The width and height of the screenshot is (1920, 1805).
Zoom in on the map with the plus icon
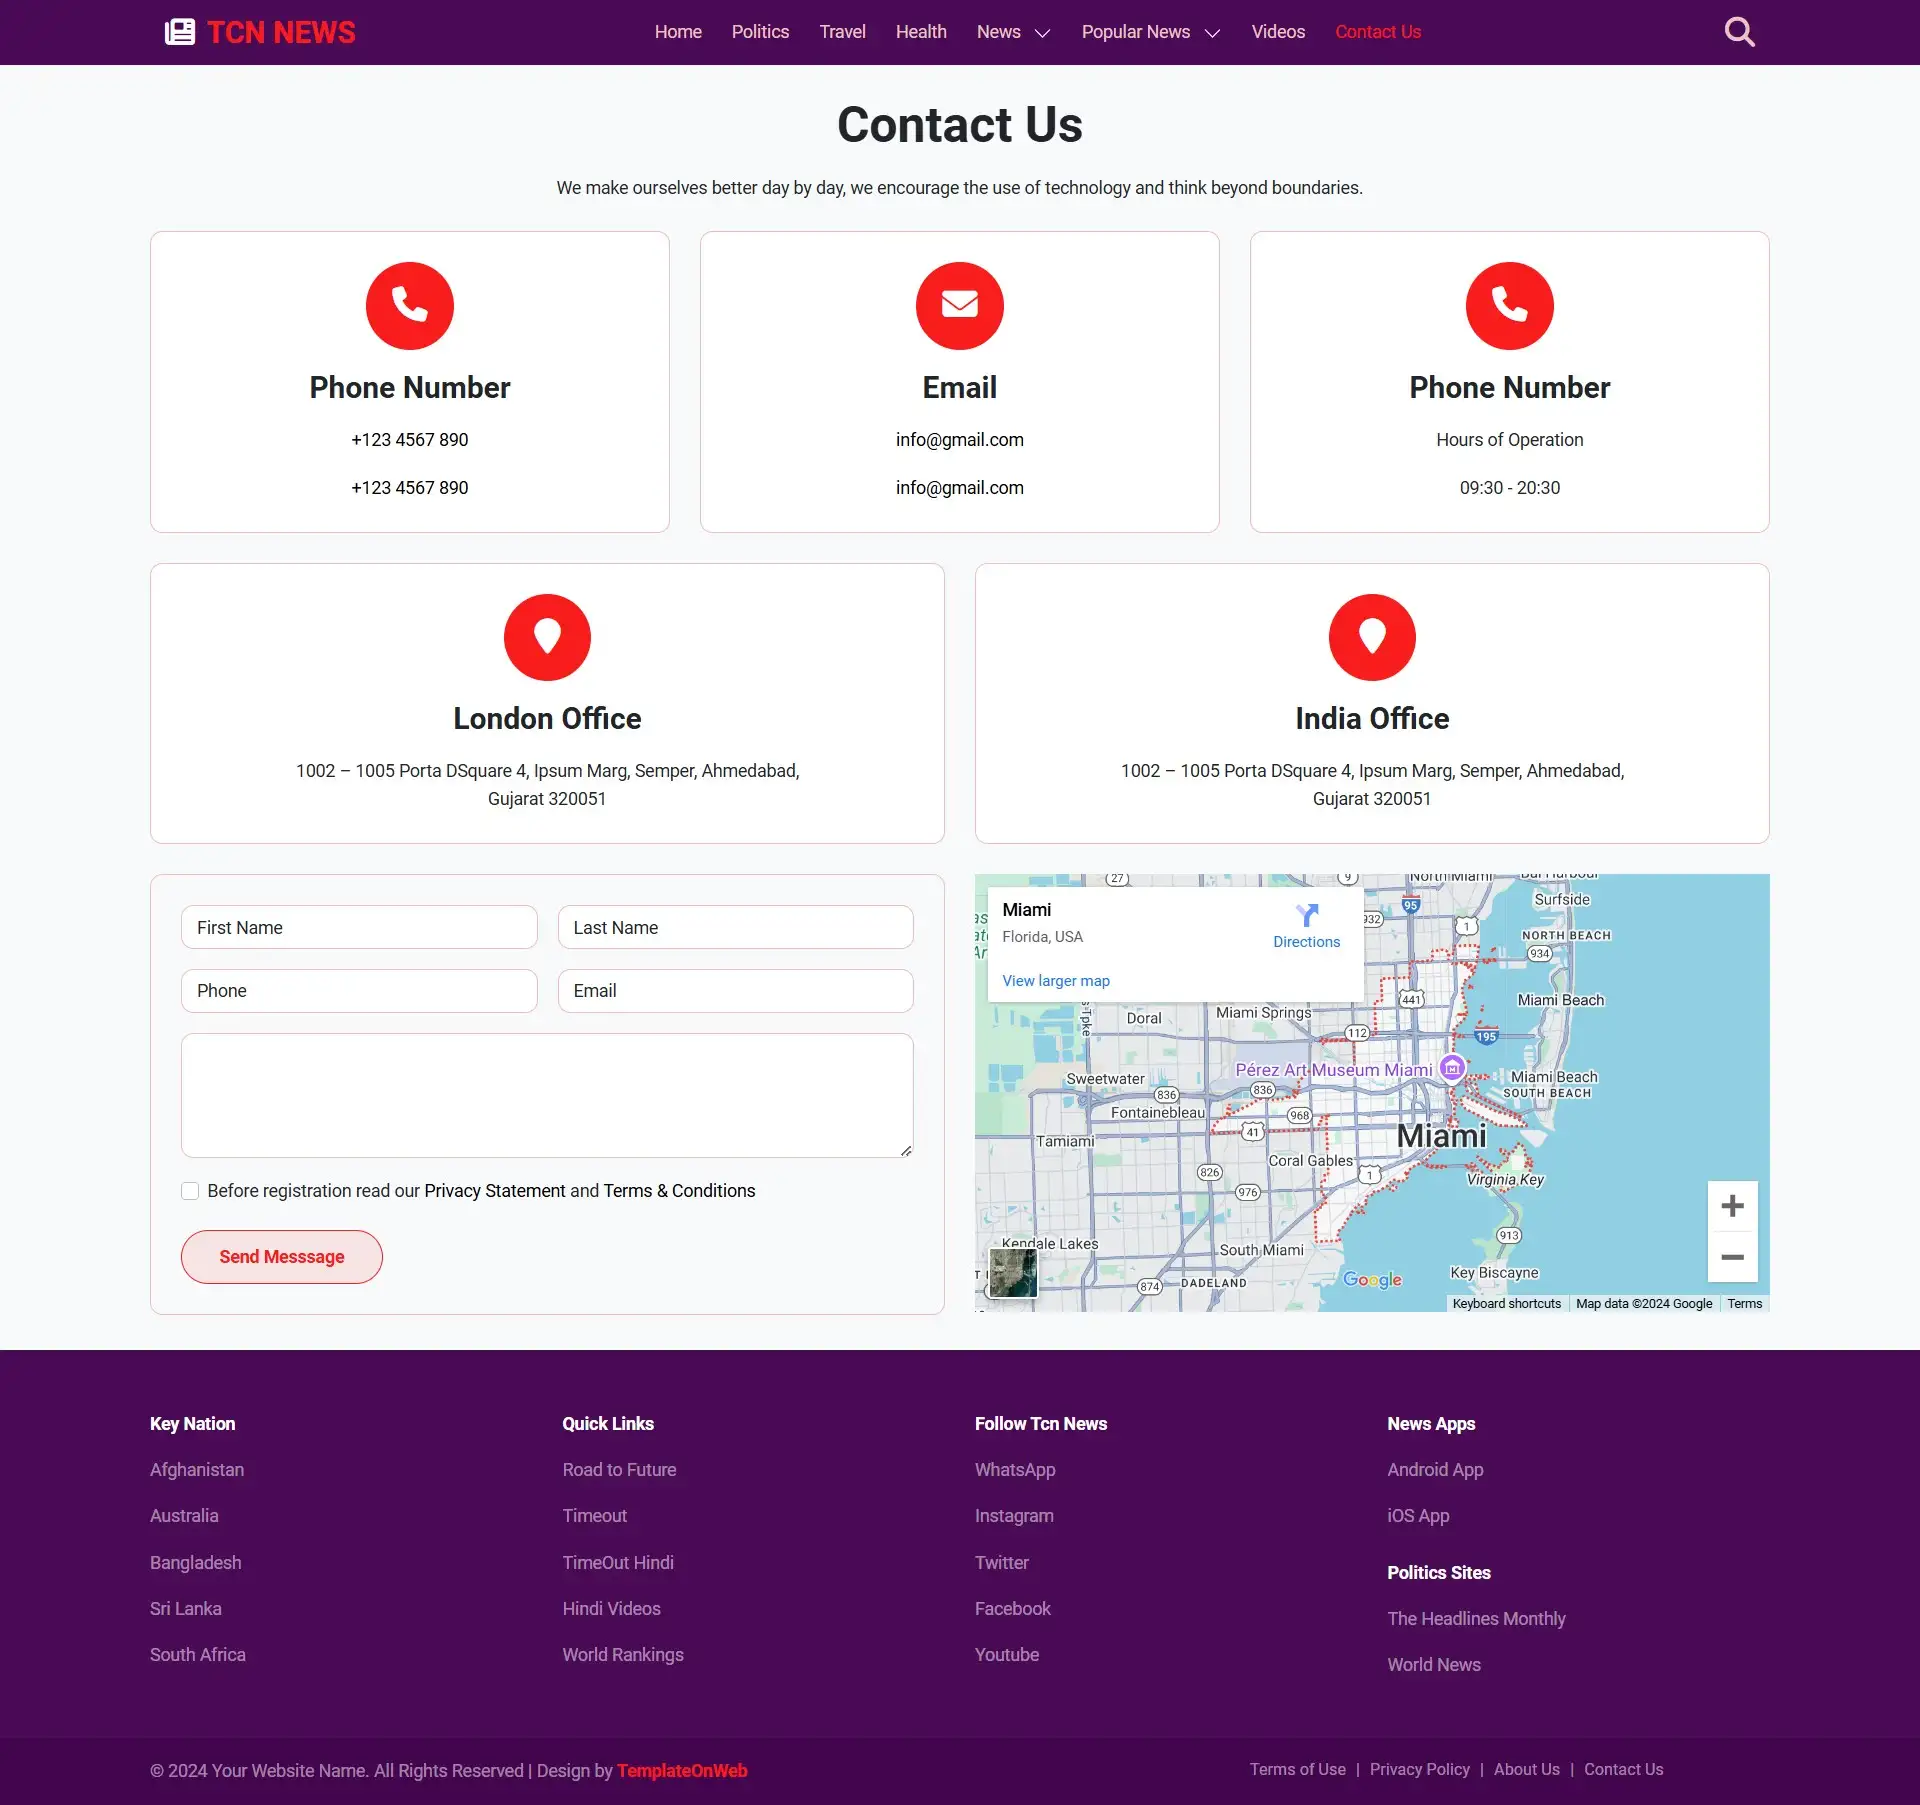[x=1732, y=1205]
